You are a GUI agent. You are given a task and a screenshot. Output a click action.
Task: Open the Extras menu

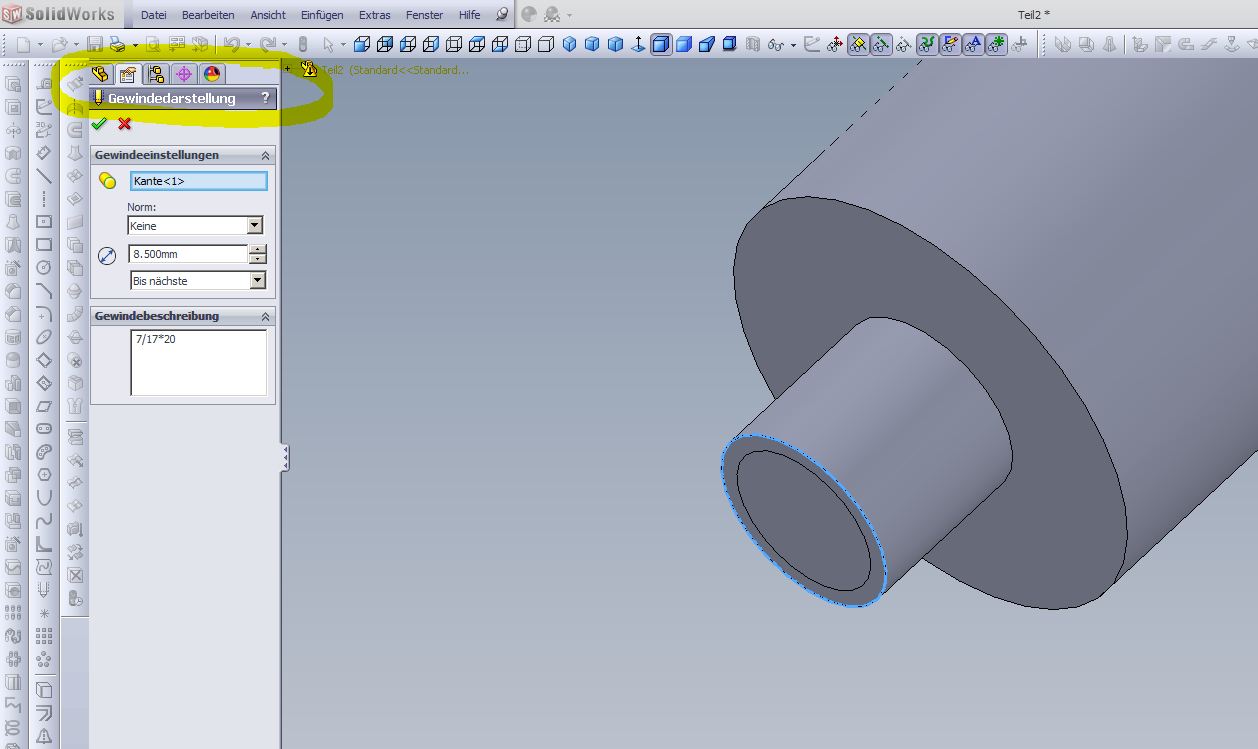374,15
